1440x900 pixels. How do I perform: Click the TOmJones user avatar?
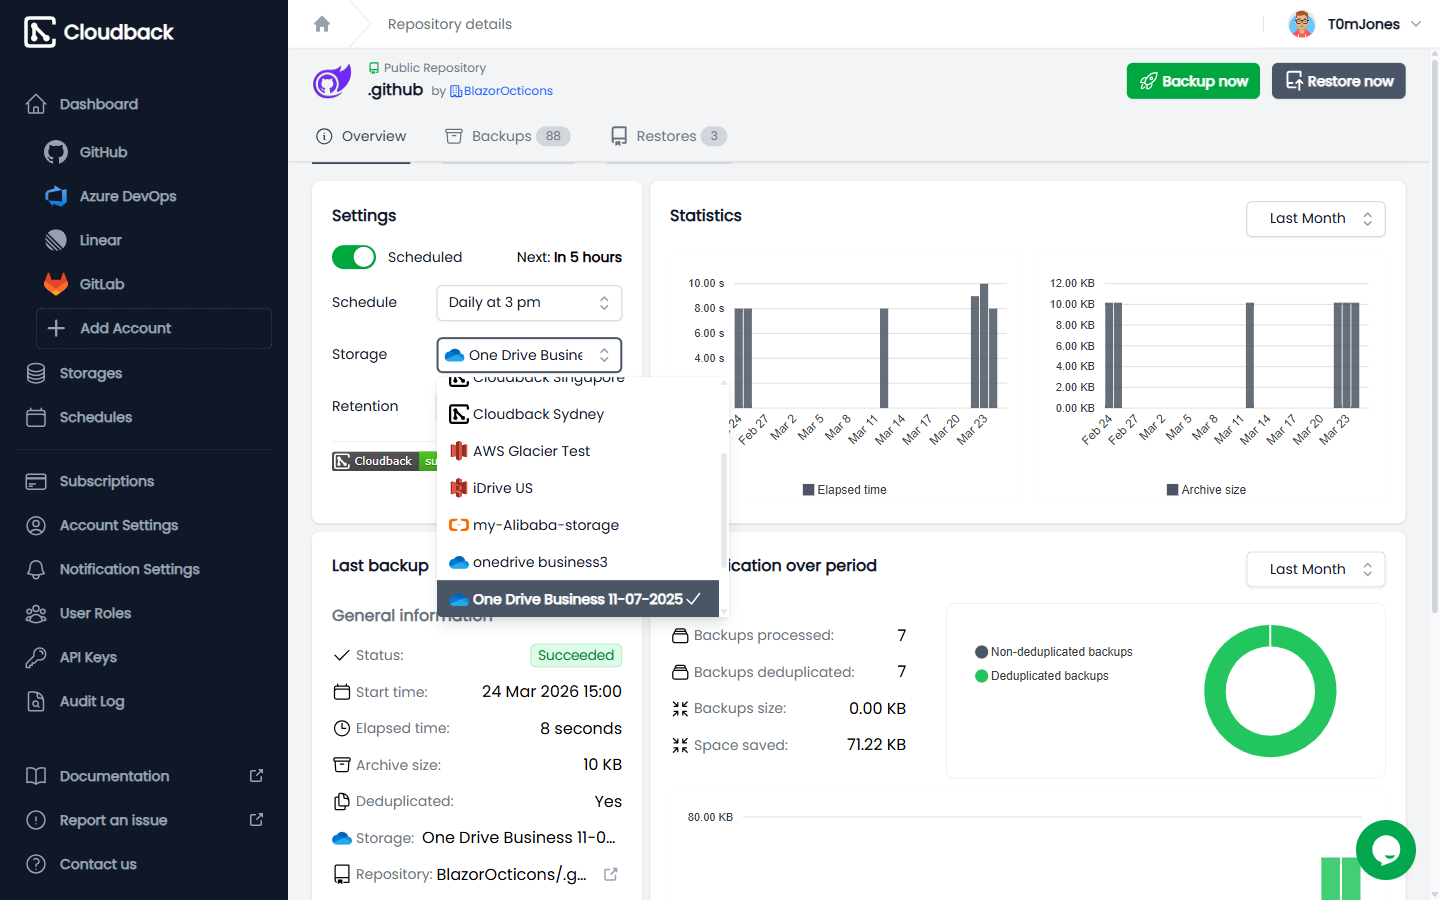(1302, 24)
